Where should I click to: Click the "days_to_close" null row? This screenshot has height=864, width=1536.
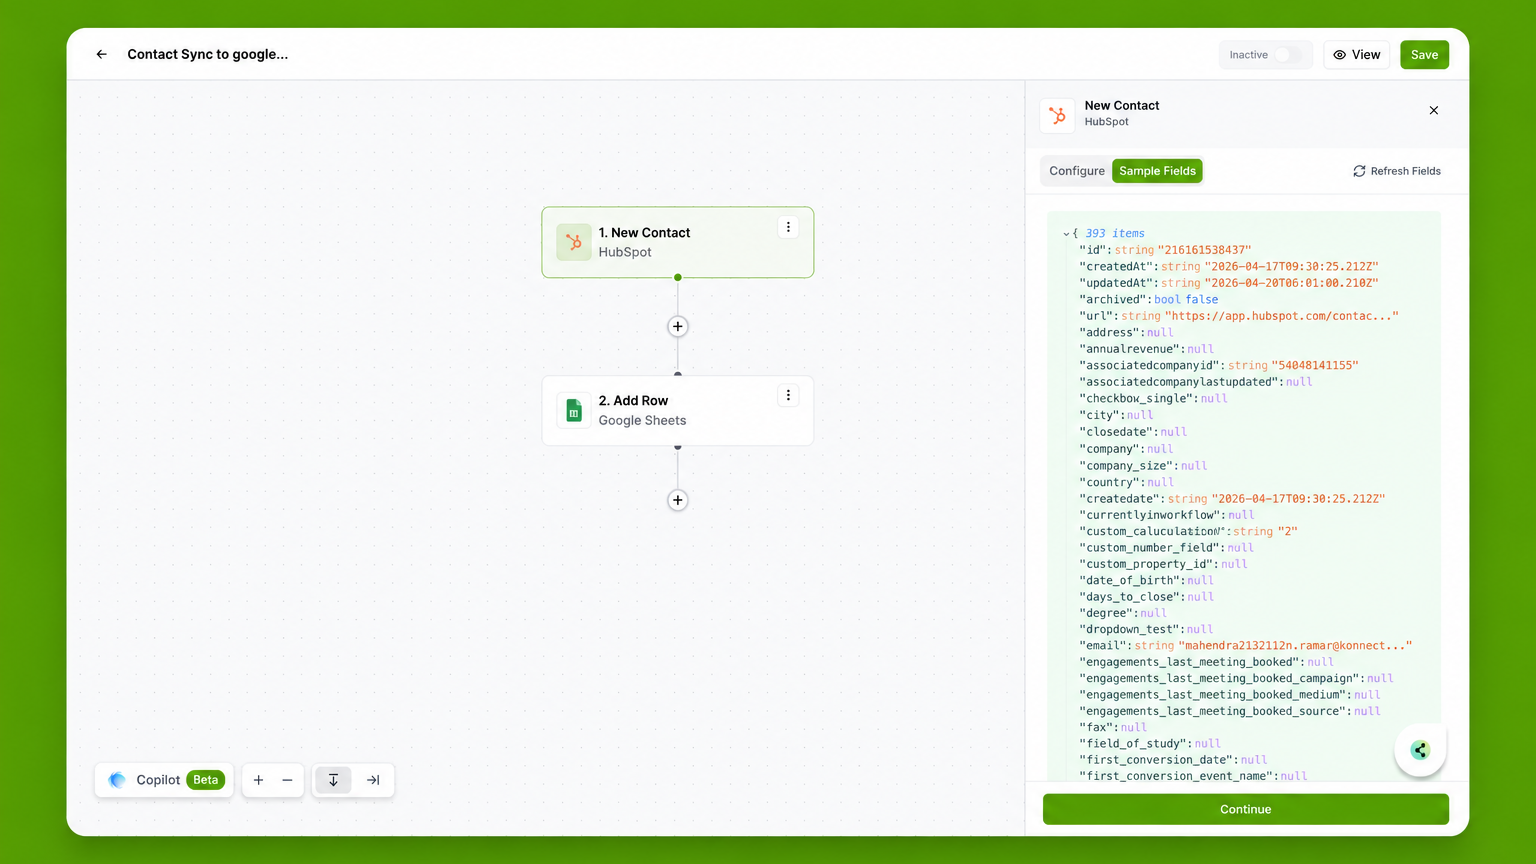coord(1146,597)
